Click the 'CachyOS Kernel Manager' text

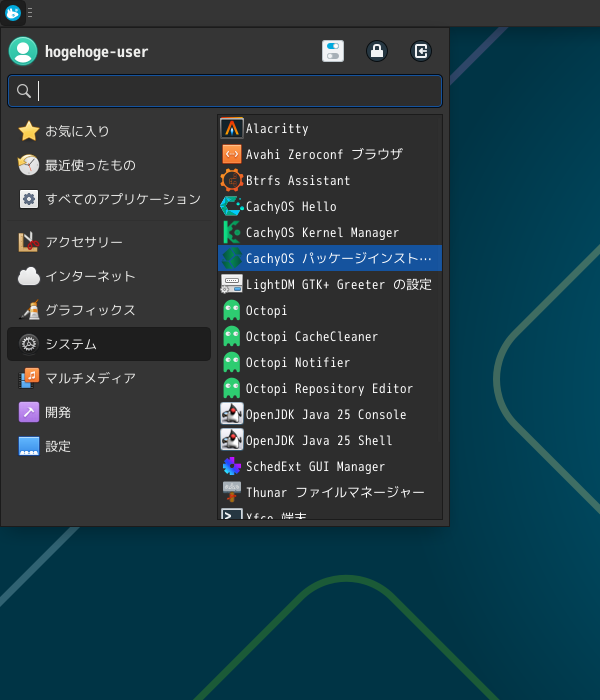pyautogui.click(x=322, y=233)
